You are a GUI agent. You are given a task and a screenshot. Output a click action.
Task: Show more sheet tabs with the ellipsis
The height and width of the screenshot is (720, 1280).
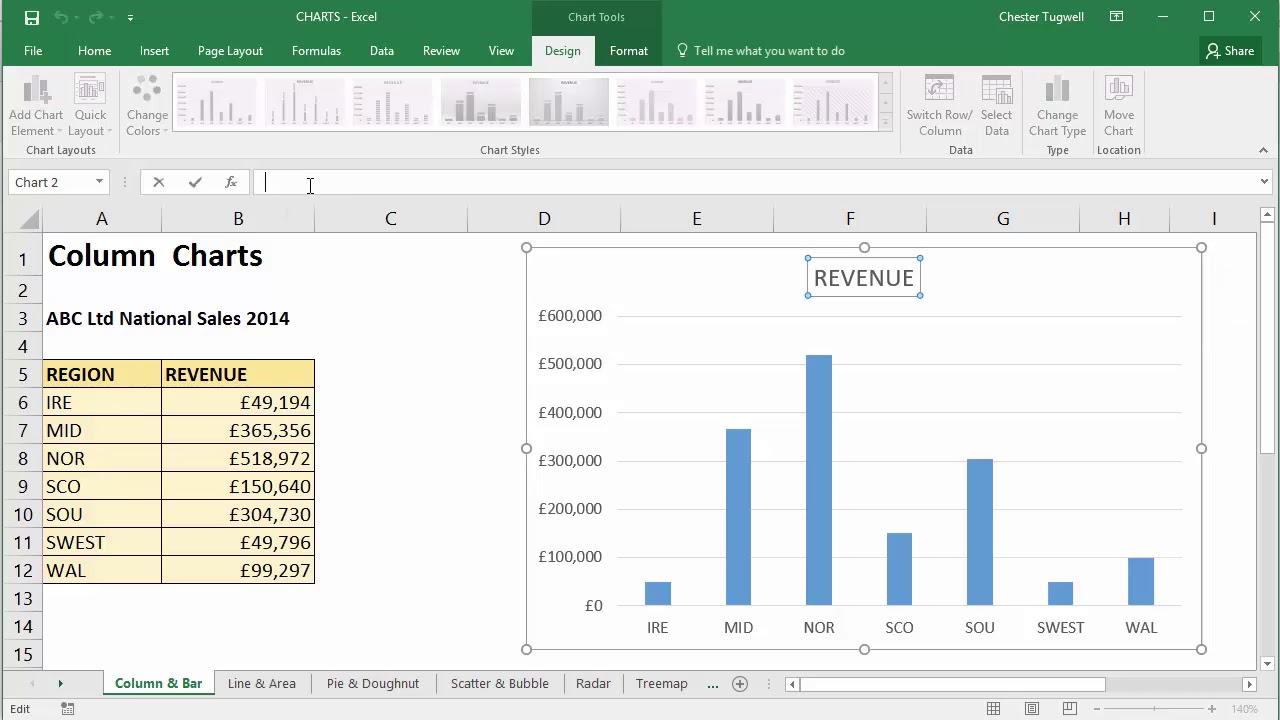click(712, 684)
